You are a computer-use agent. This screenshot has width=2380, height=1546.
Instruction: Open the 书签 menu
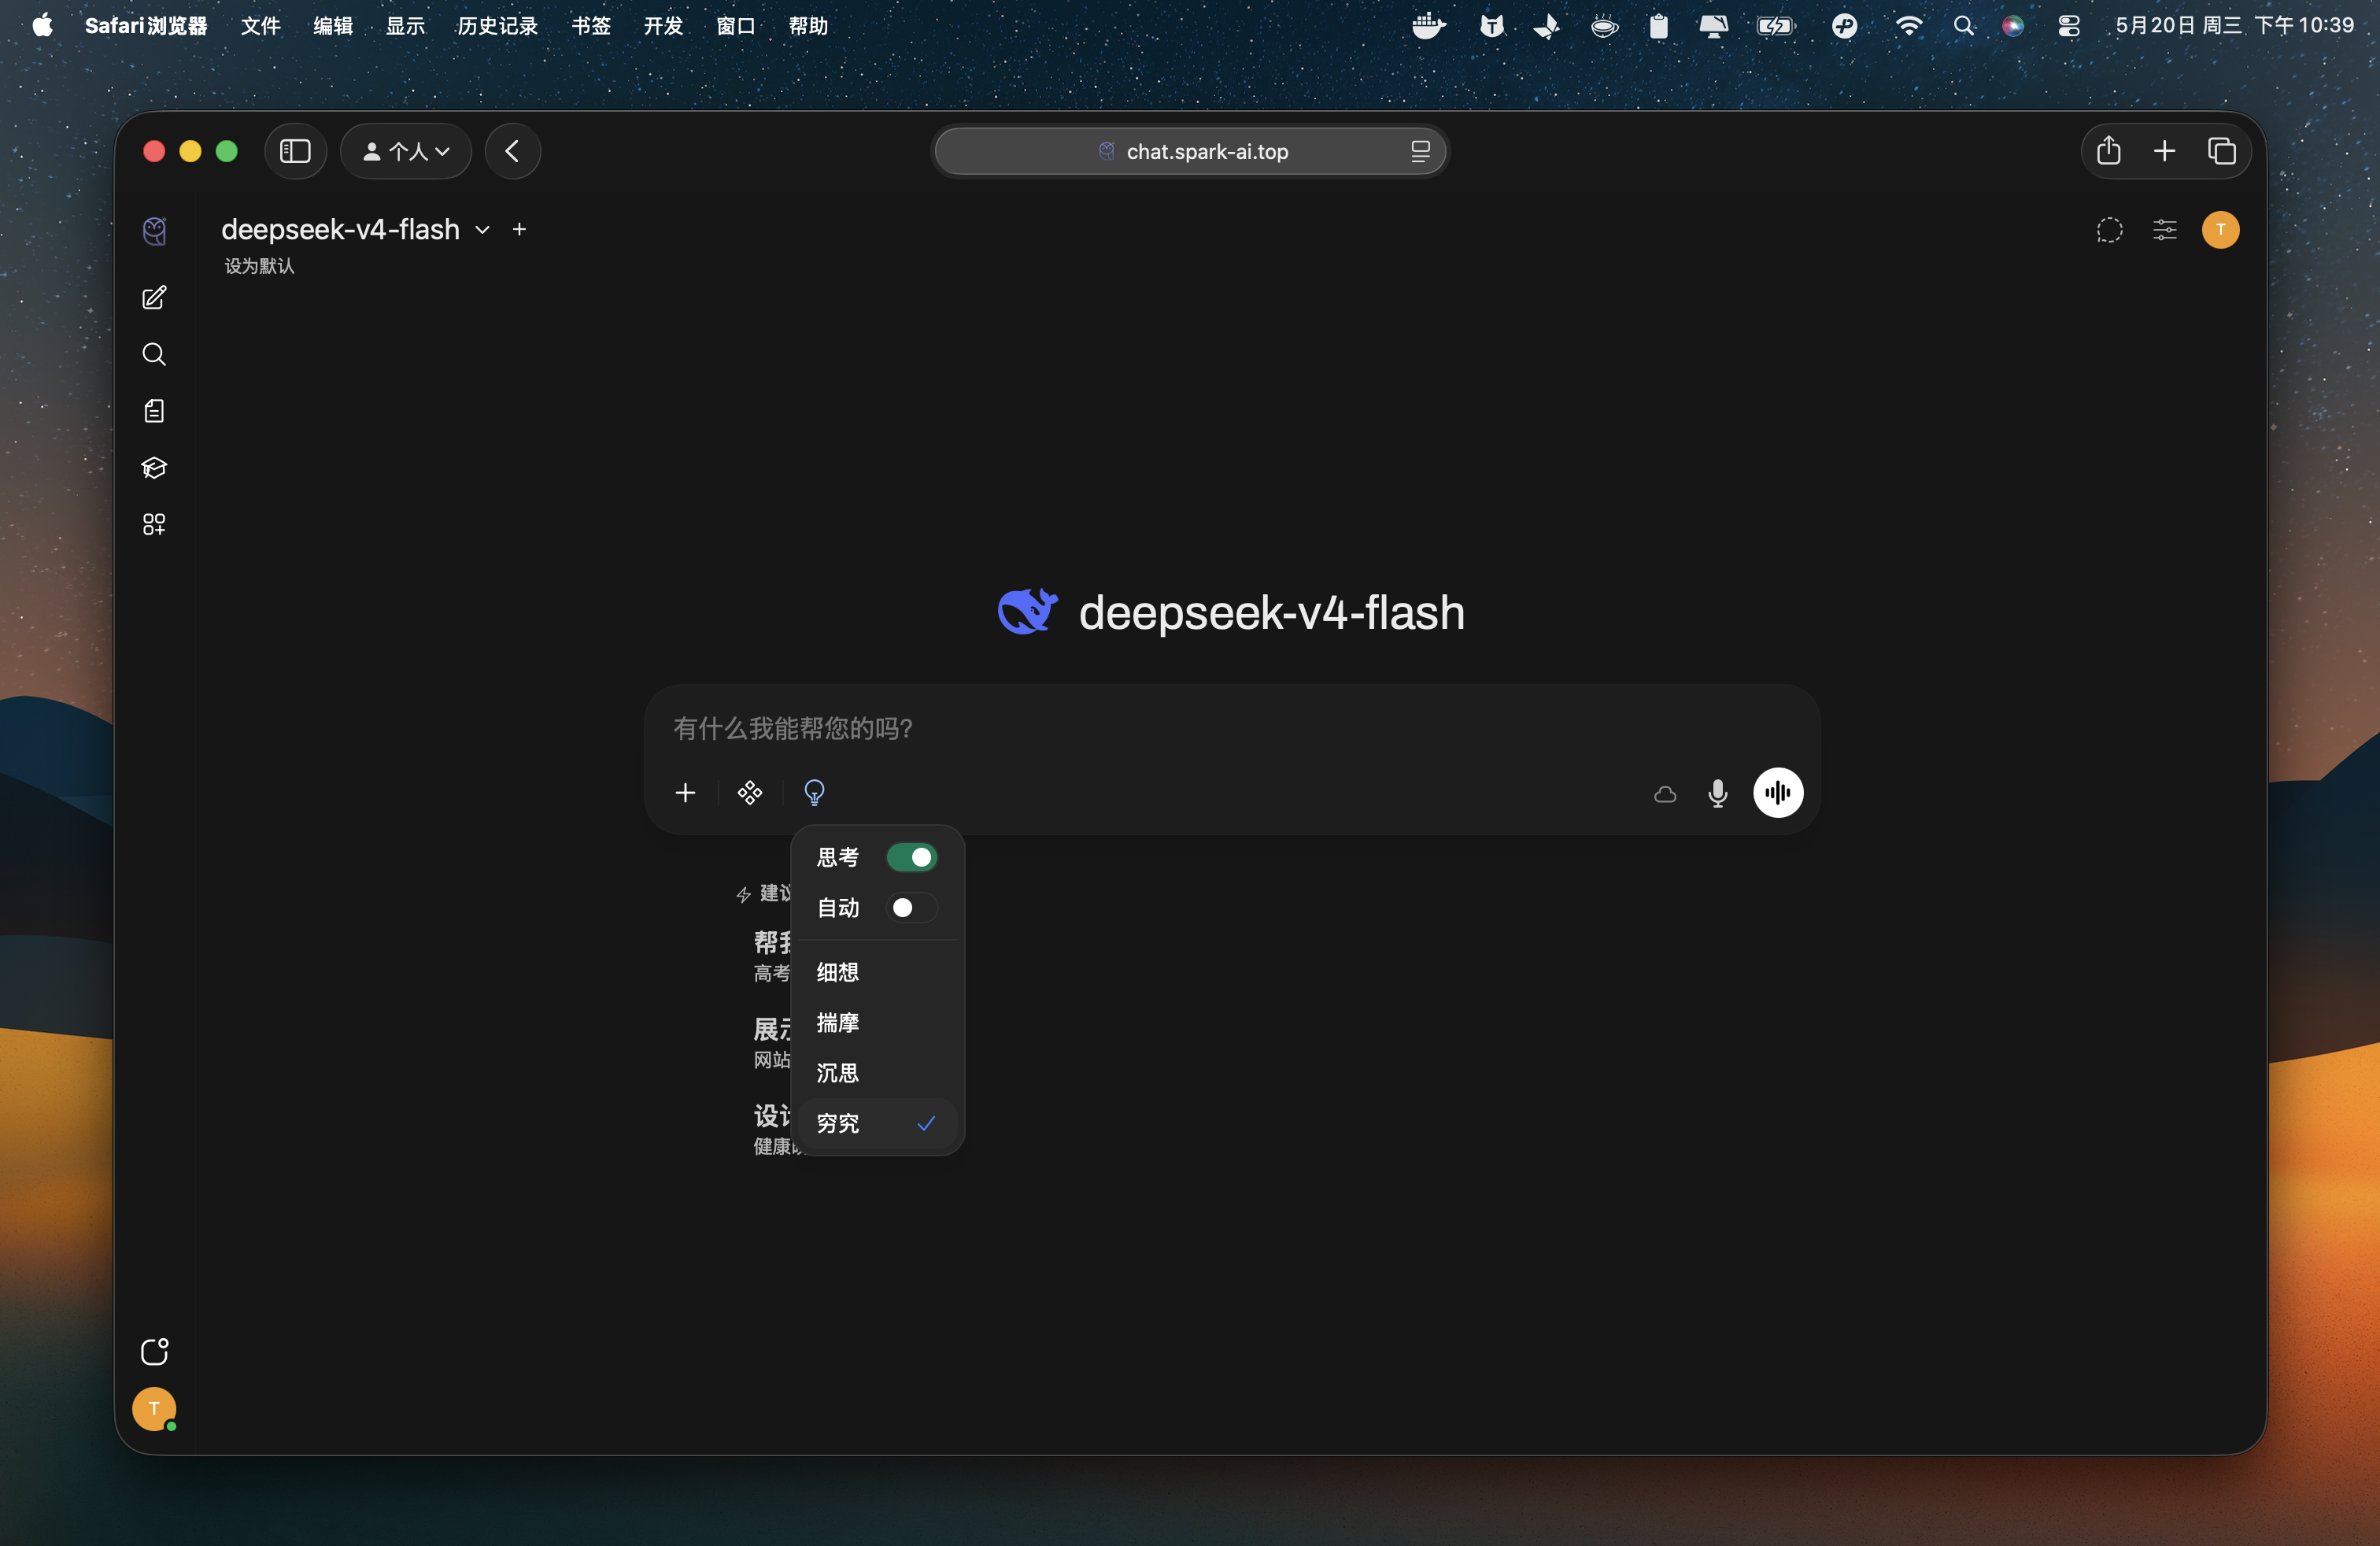tap(591, 25)
